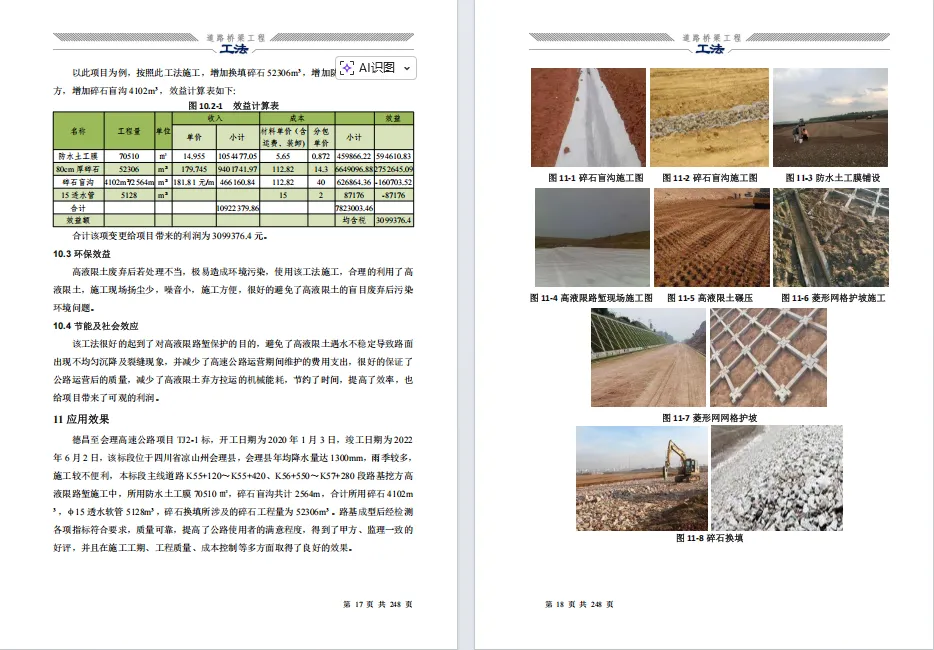Open the image for 图 11-1 碎石盲沟施工图
The height and width of the screenshot is (650, 934).
tap(588, 117)
